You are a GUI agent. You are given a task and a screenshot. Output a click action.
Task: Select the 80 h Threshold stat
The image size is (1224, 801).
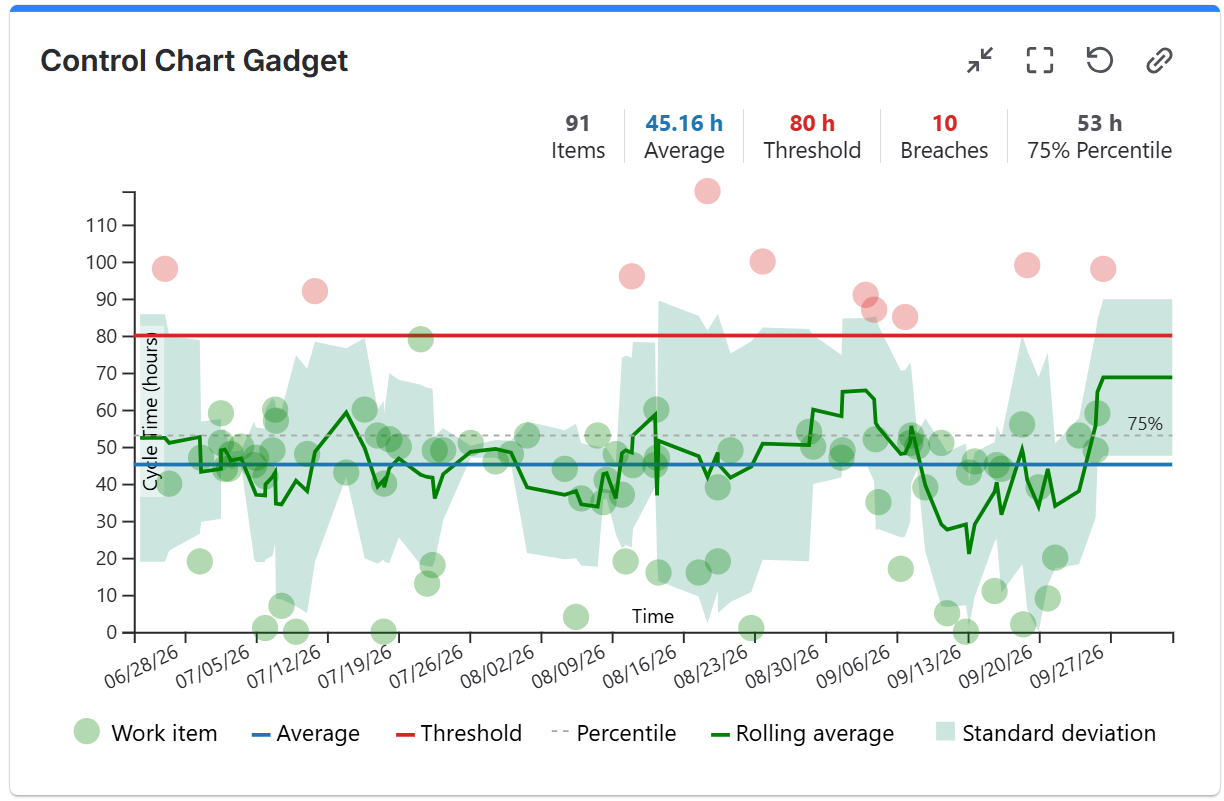coord(812,137)
